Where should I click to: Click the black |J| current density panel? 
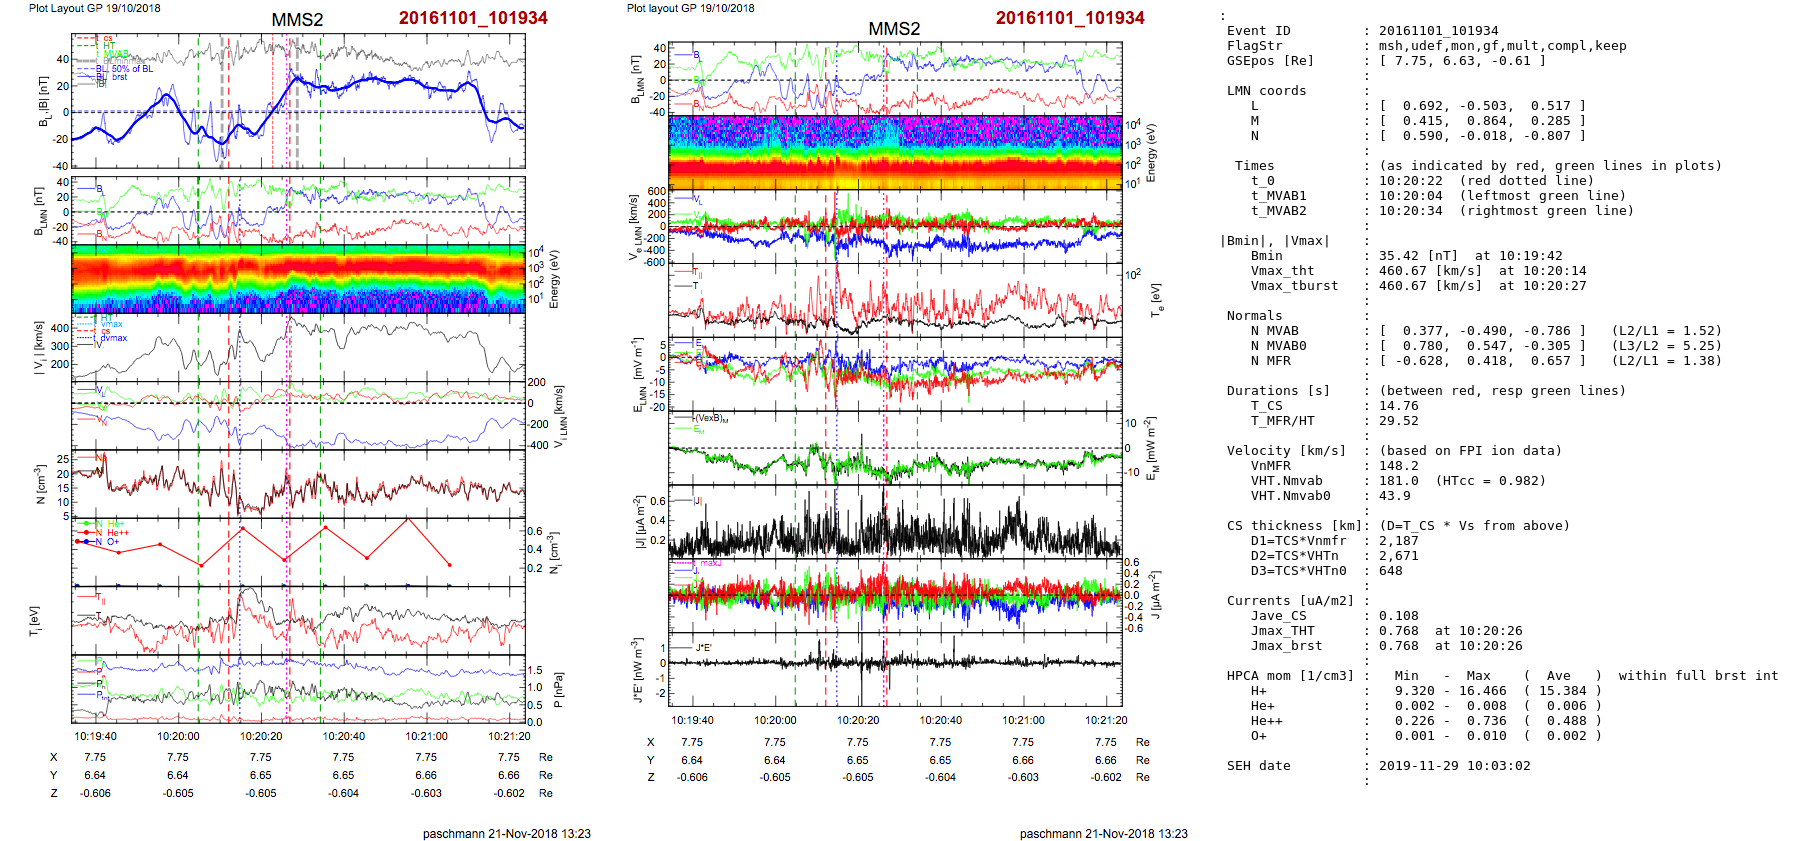coord(895,522)
